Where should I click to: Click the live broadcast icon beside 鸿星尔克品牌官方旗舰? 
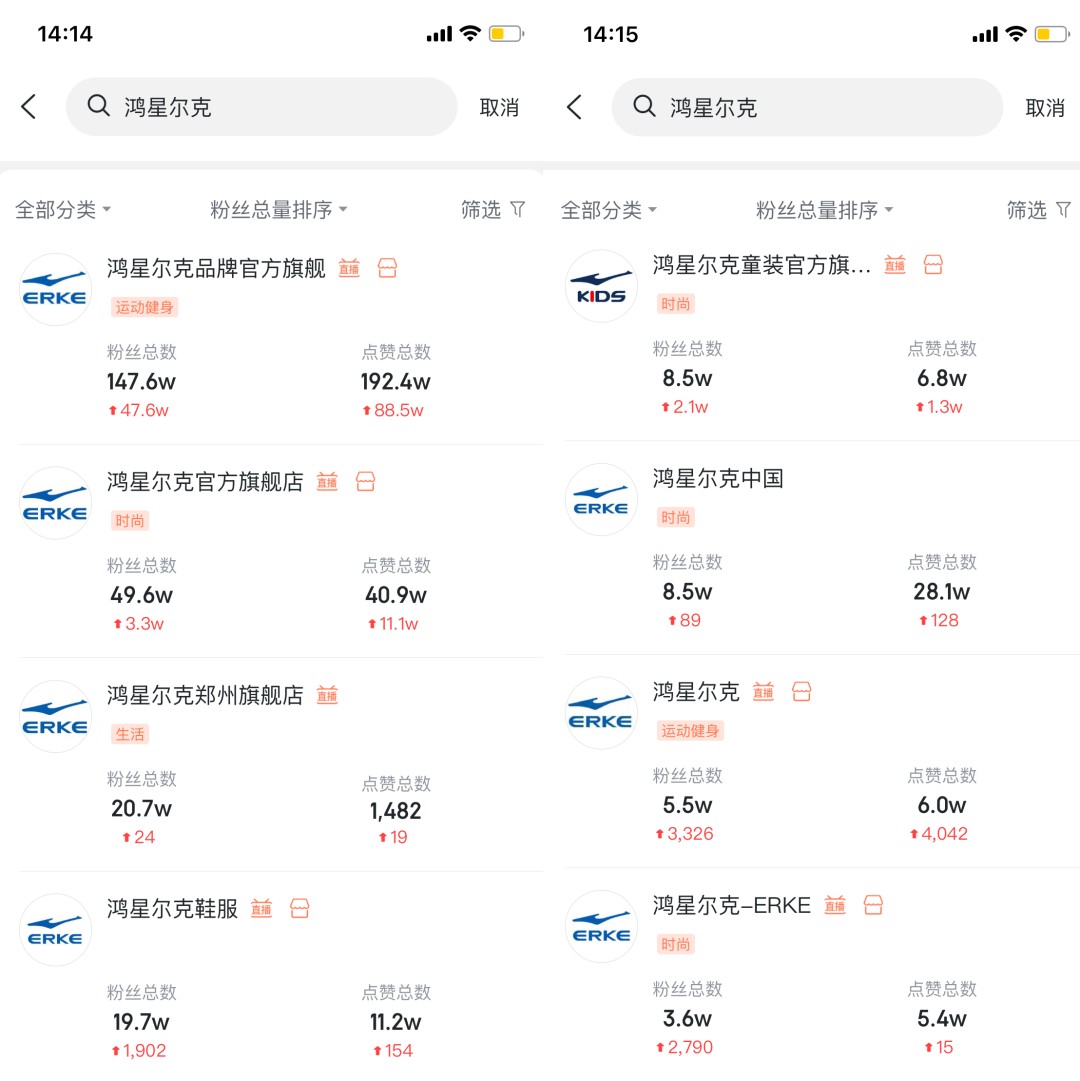[349, 267]
